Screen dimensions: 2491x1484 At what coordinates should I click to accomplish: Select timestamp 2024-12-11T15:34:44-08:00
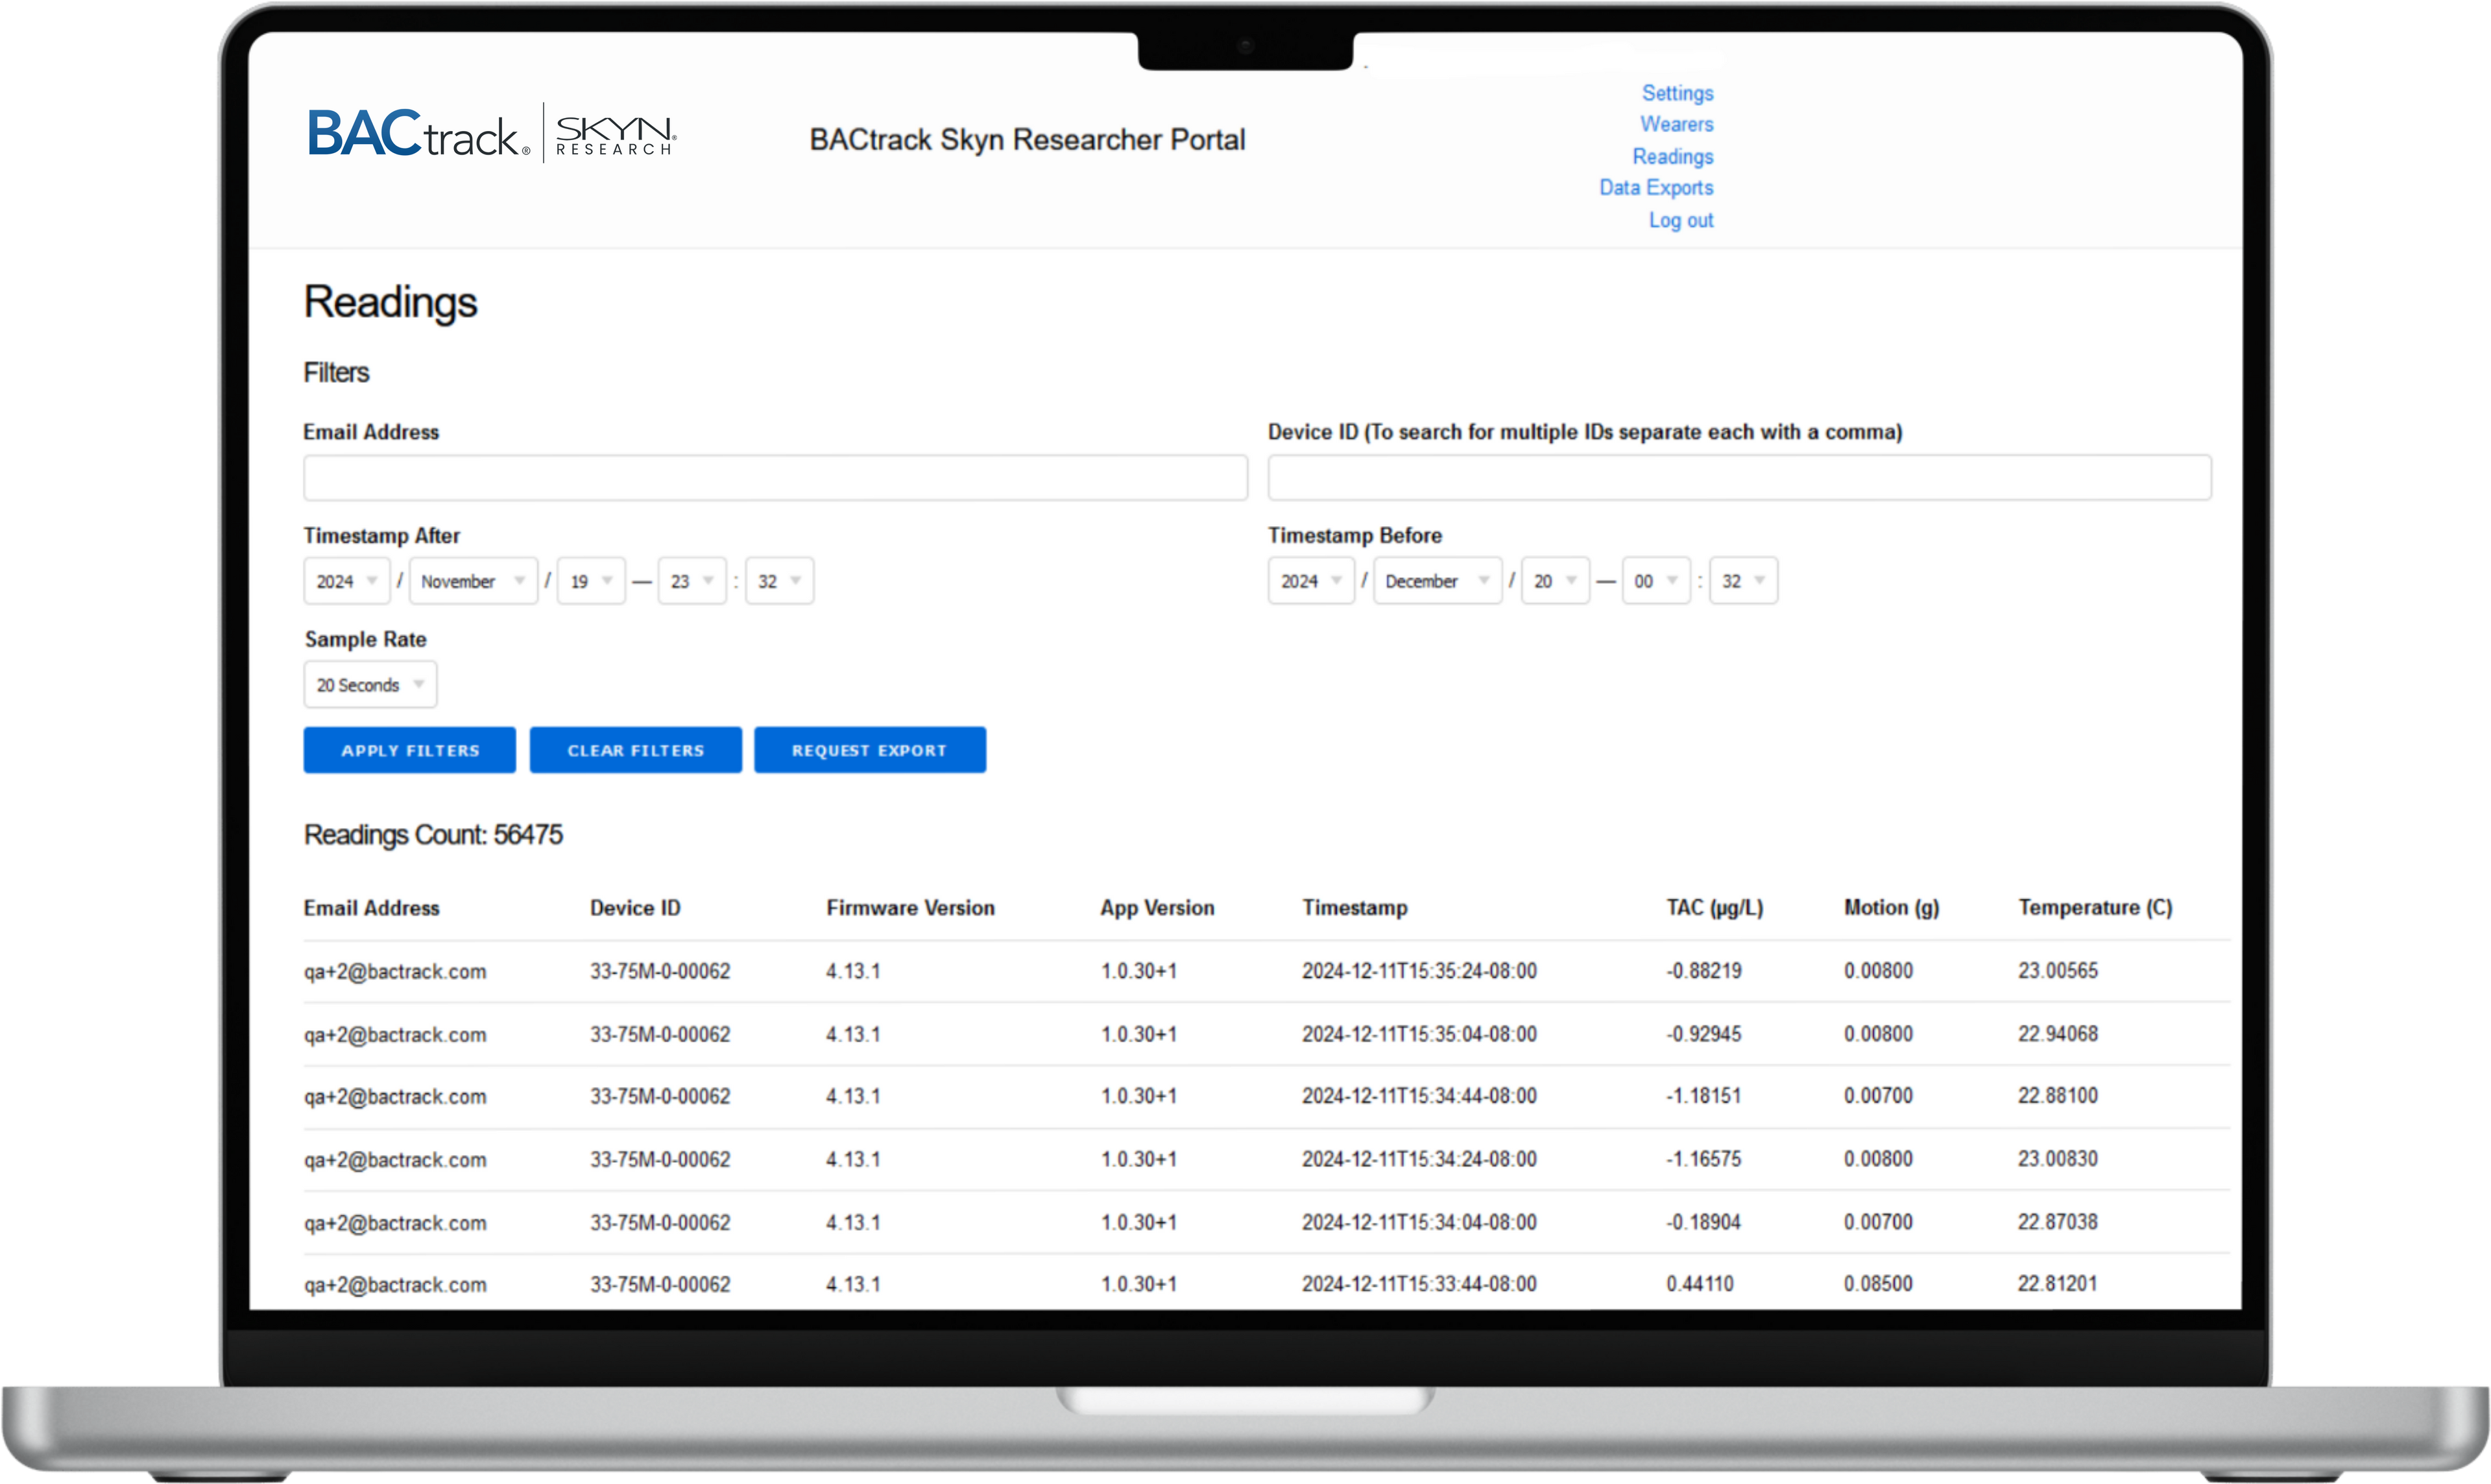coord(1420,1096)
